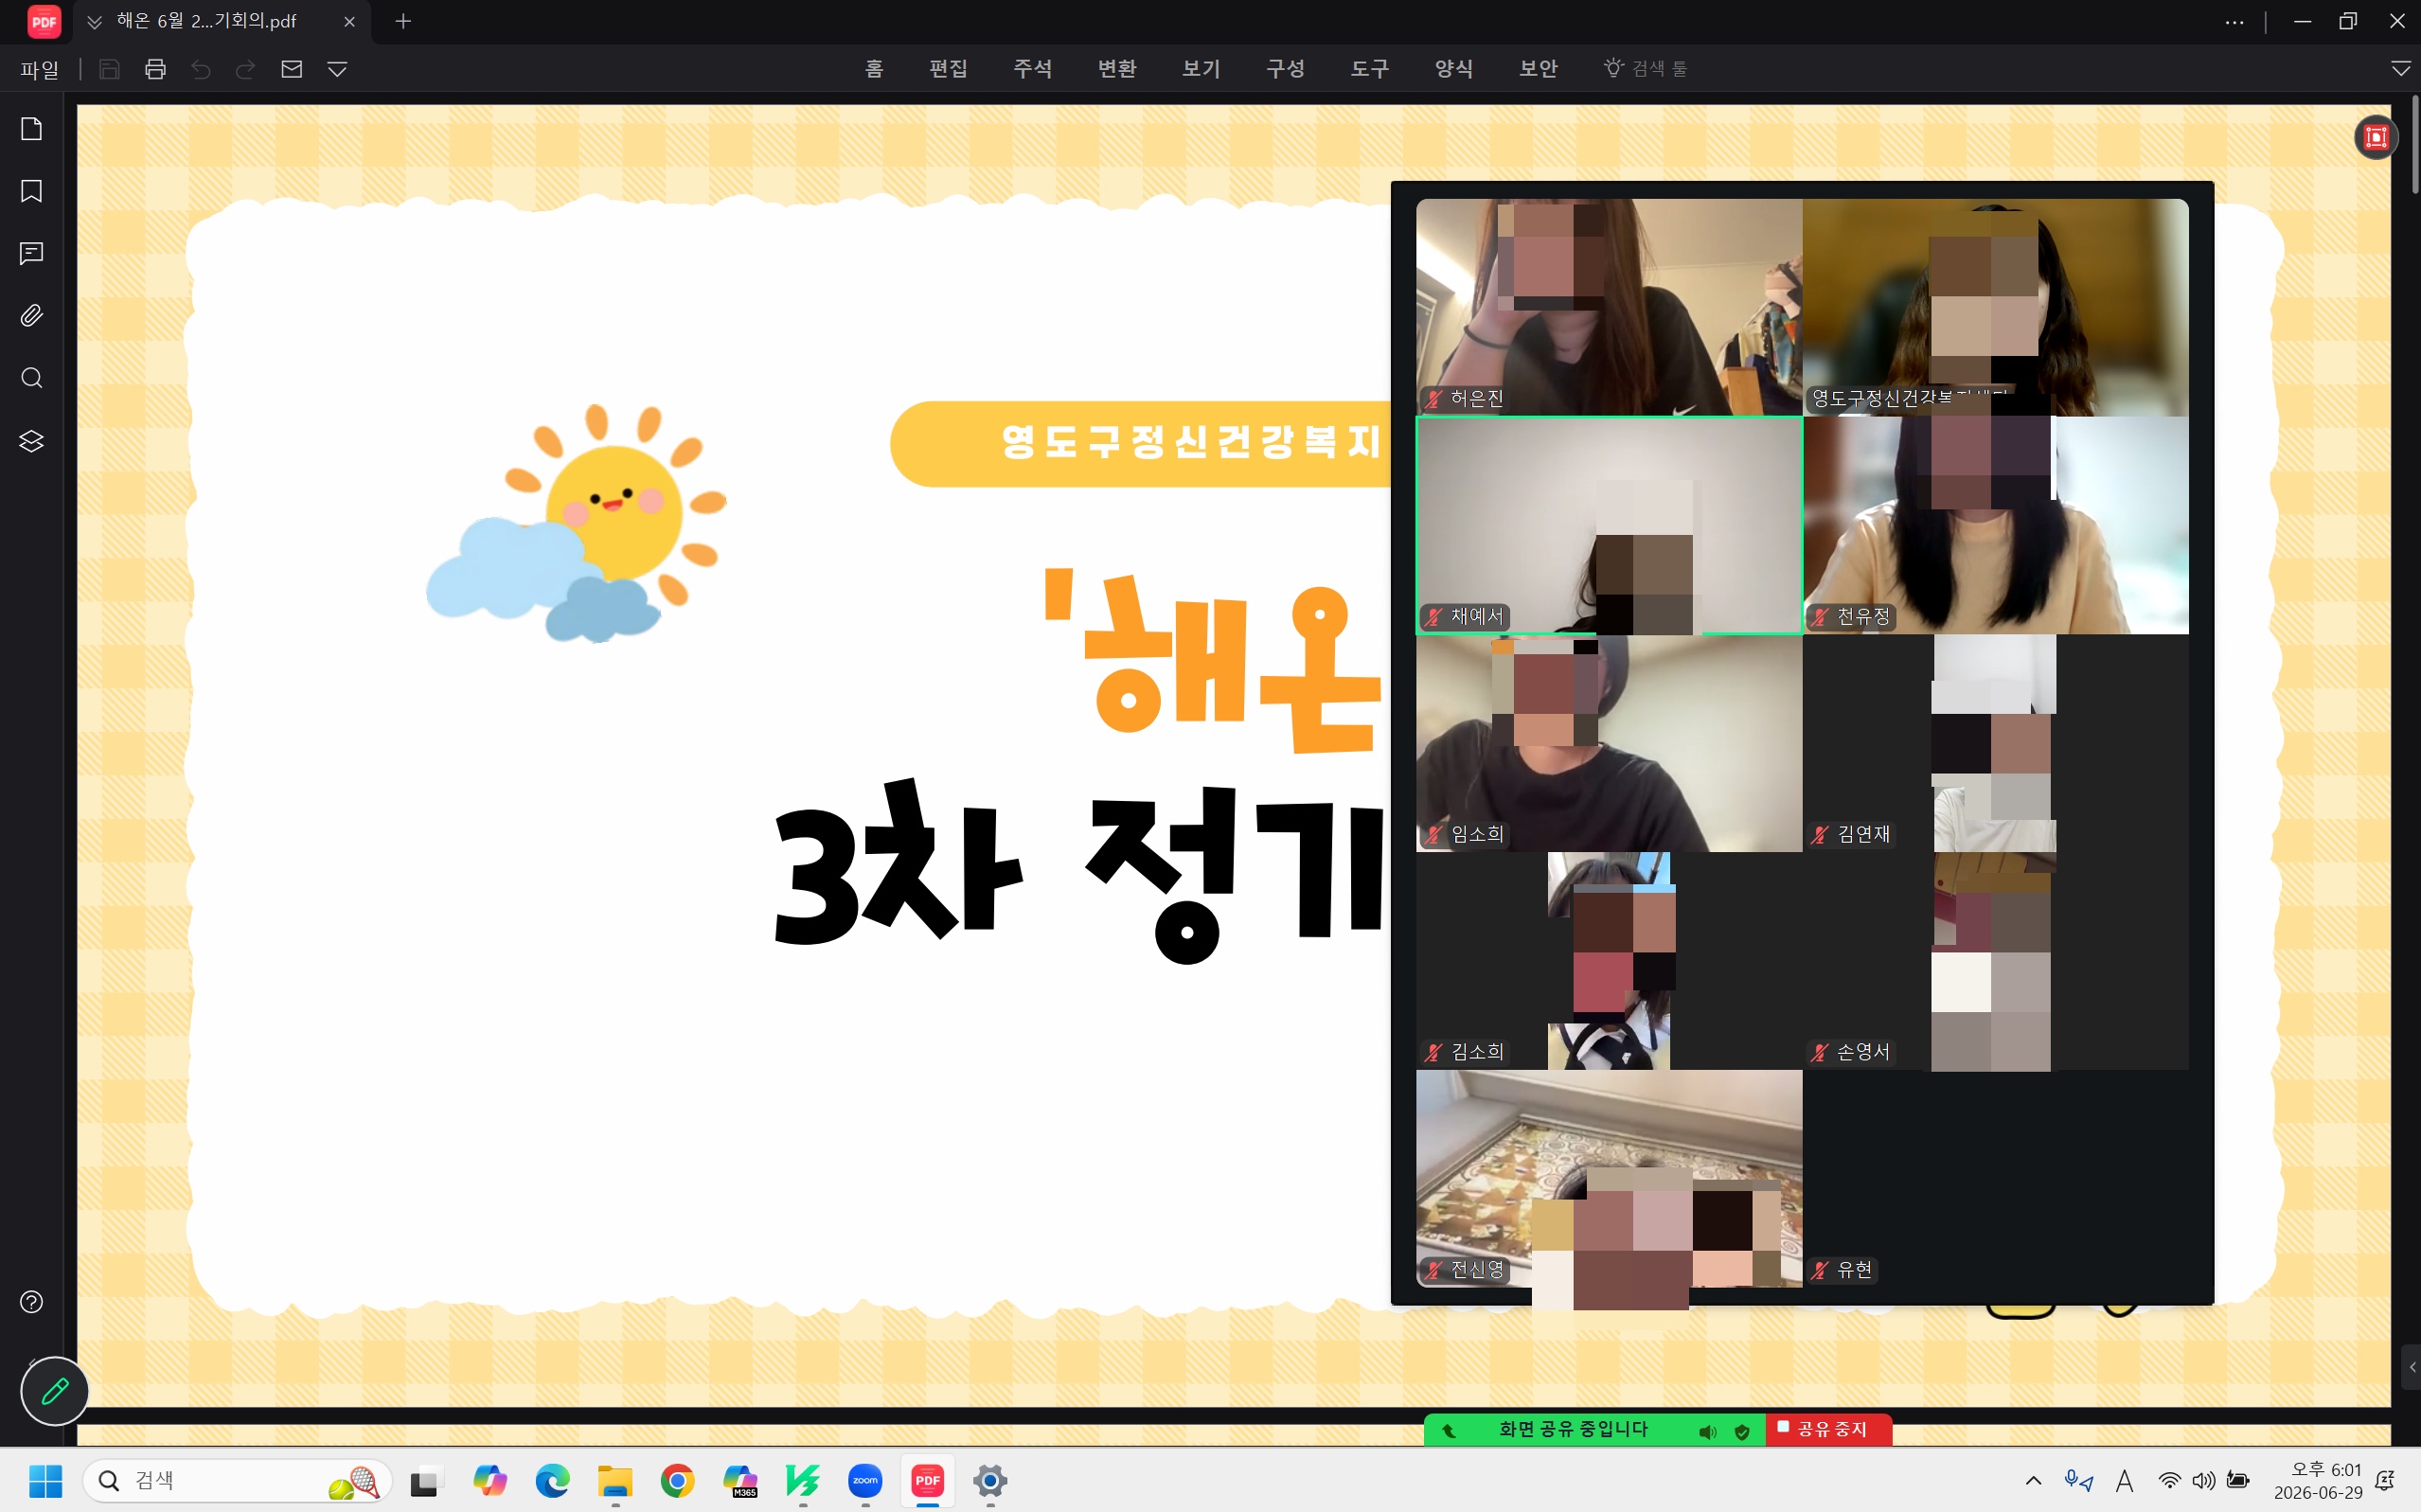
Task: Open the bookmarks panel in sidebar
Action: [31, 191]
